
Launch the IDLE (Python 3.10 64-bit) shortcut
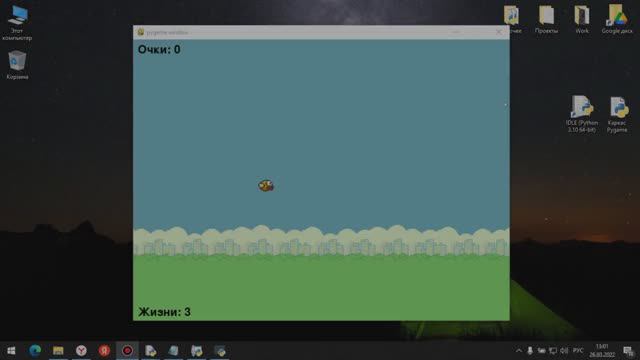582,114
